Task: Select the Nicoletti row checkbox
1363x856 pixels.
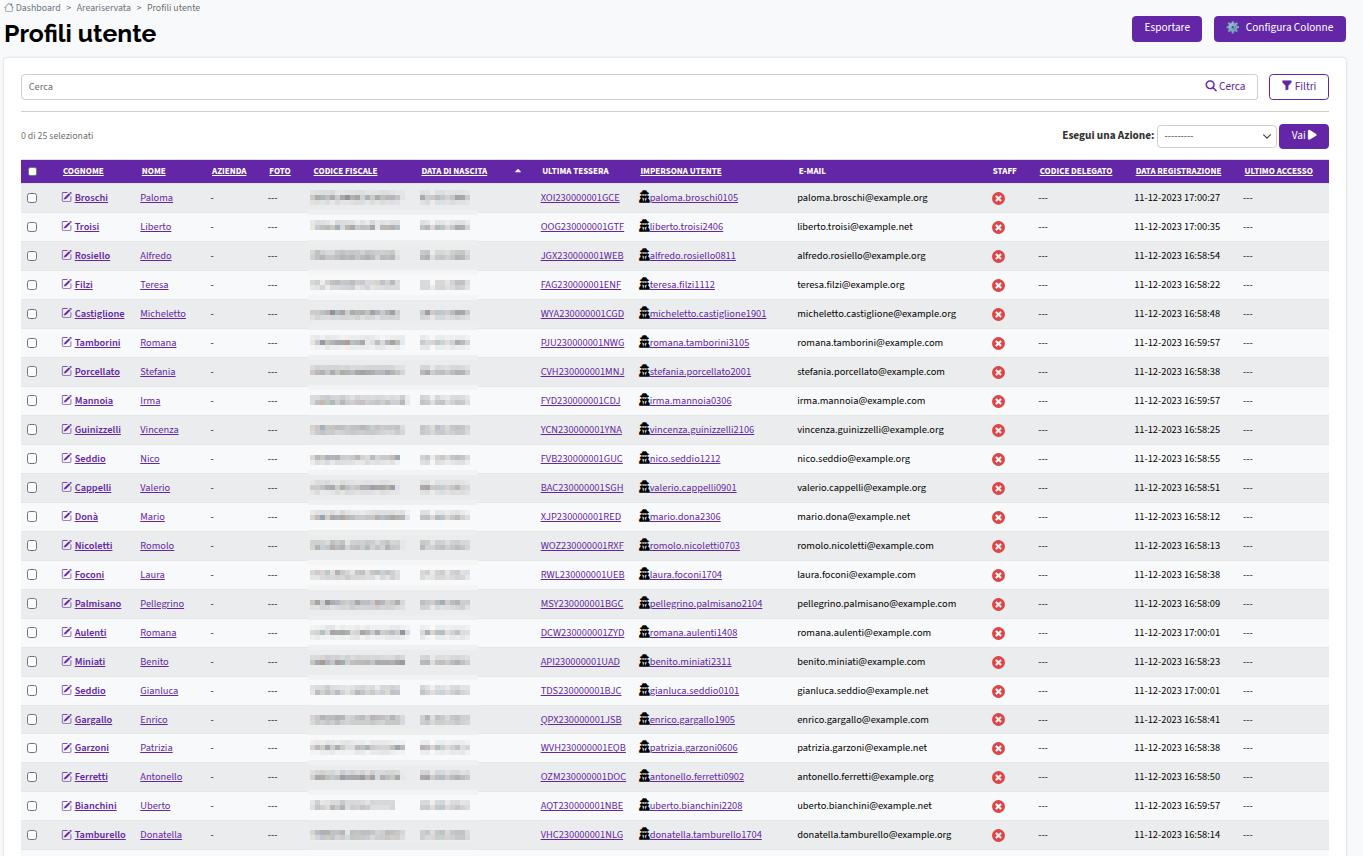Action: point(32,546)
